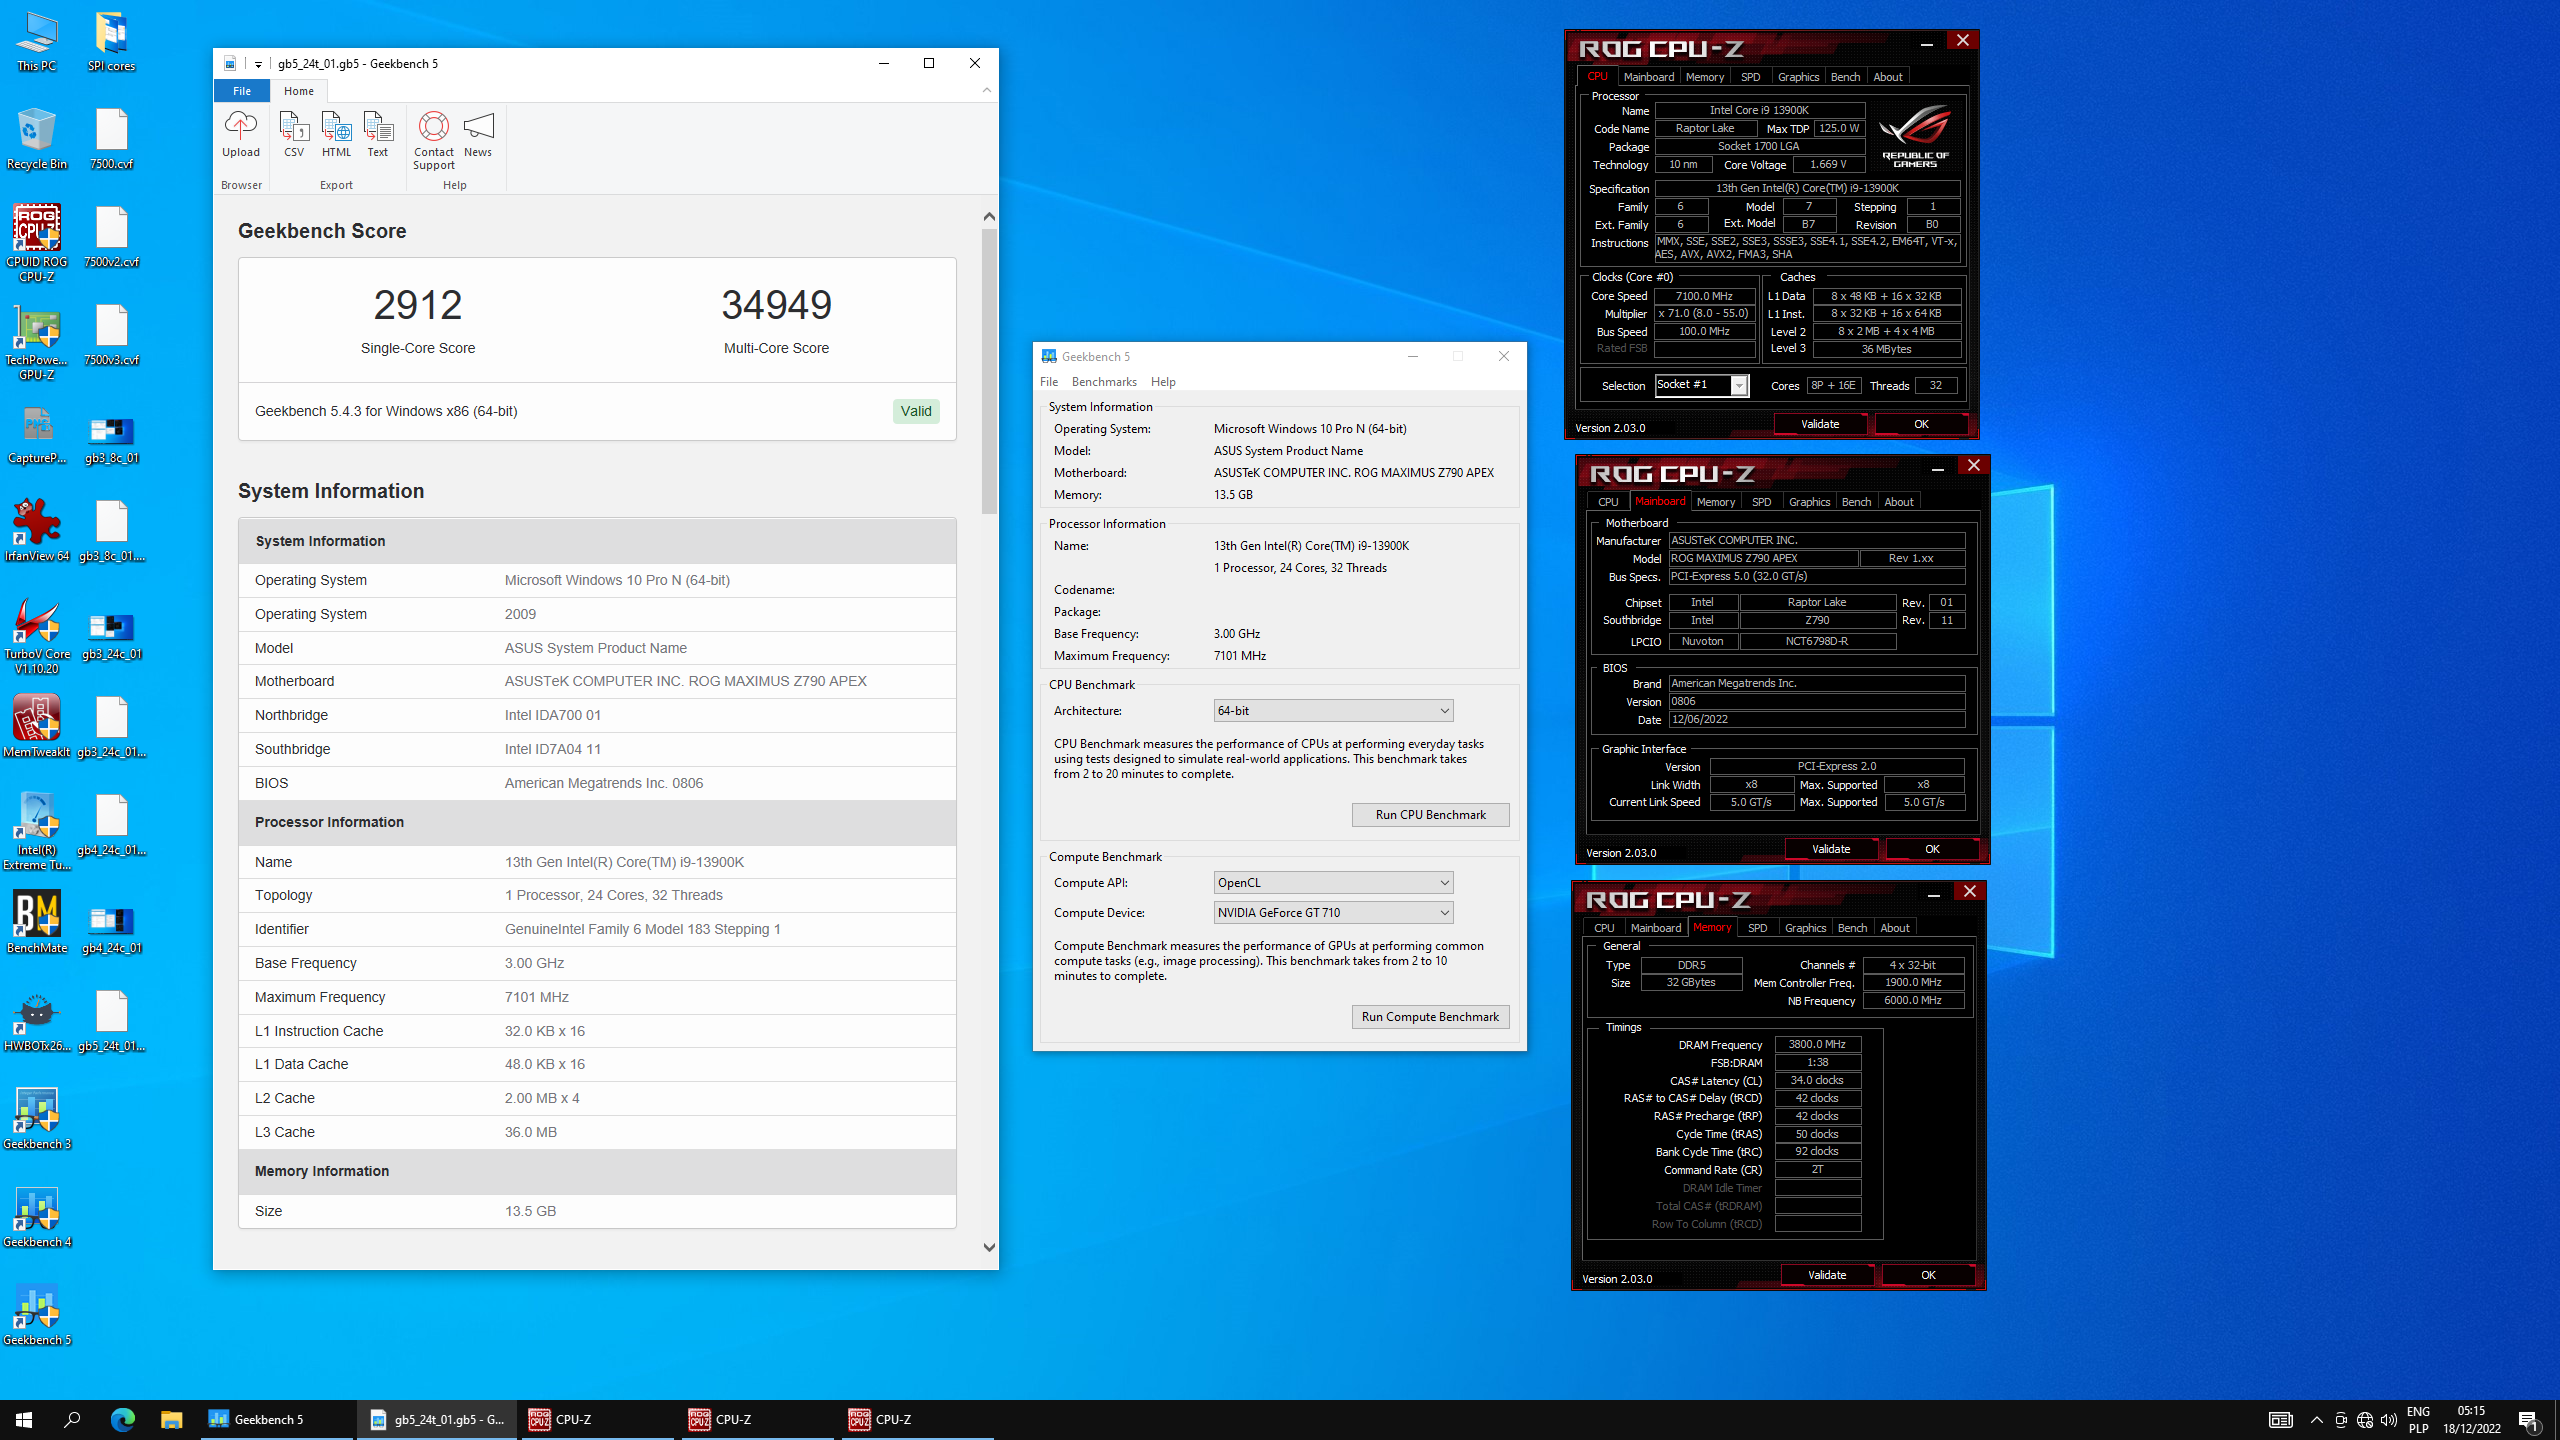Switch to Mainboard tab in top CPU-Z
This screenshot has height=1440, width=2560.
(x=1648, y=77)
